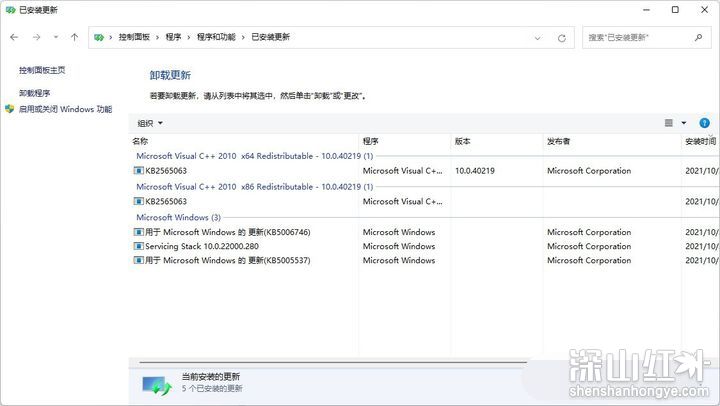Open 控制面板主页 link

[x=42, y=70]
